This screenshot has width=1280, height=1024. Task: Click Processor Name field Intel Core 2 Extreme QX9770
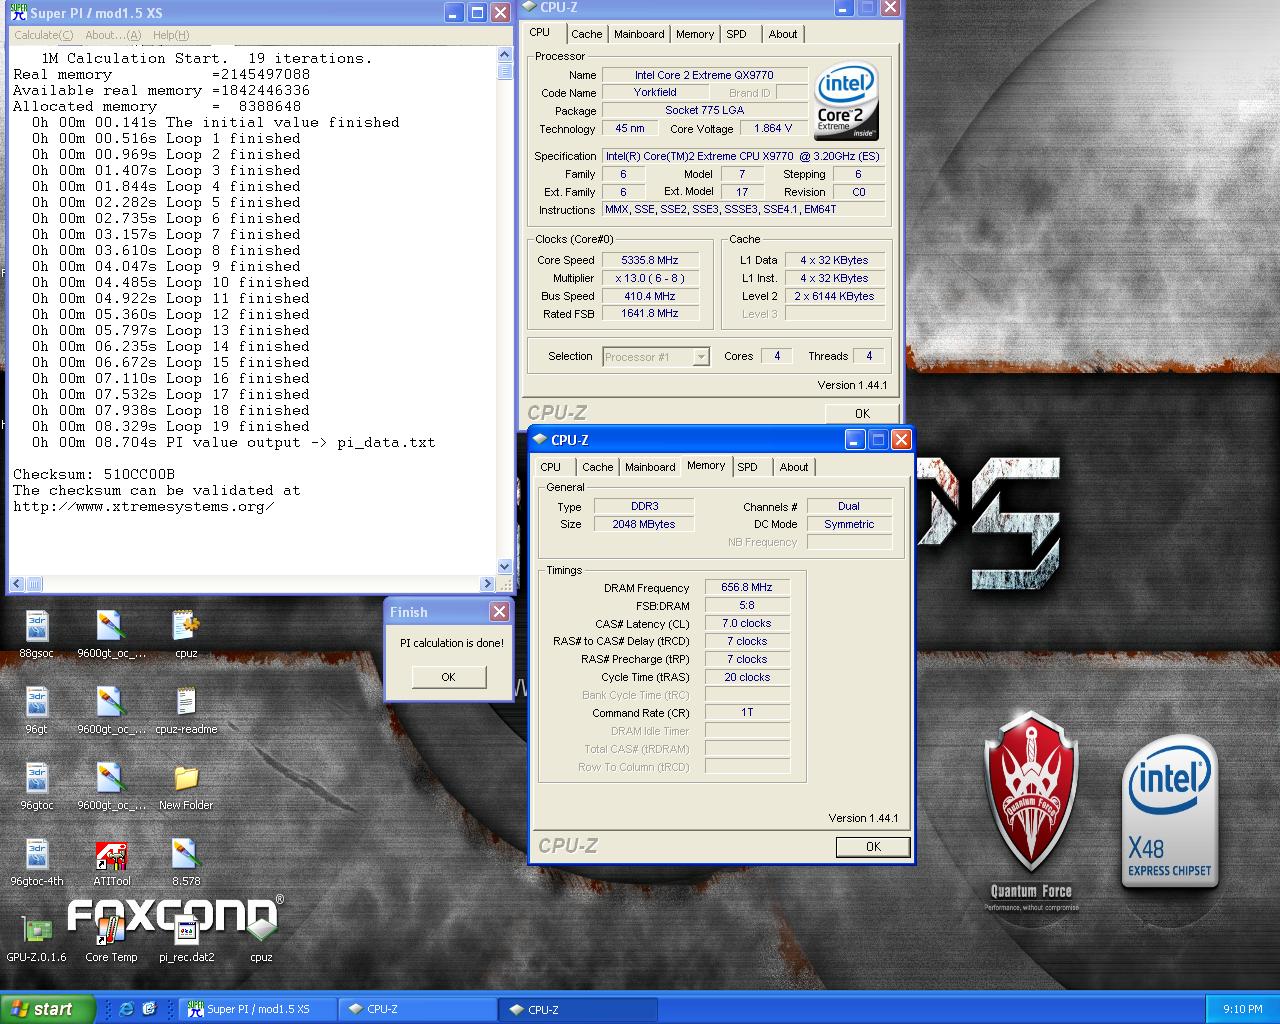click(x=704, y=75)
